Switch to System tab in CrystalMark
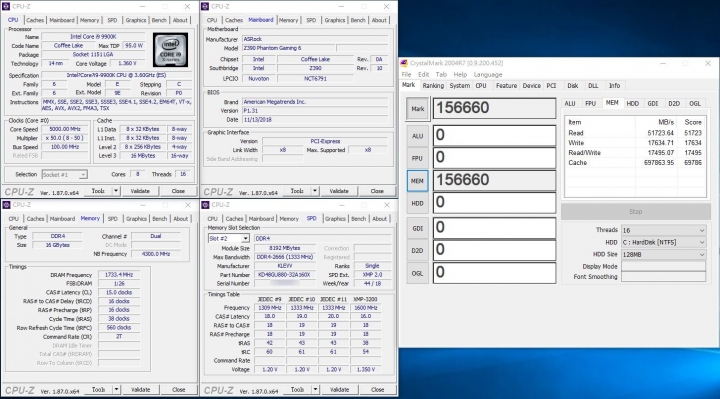This screenshot has height=399, width=720. (x=460, y=86)
